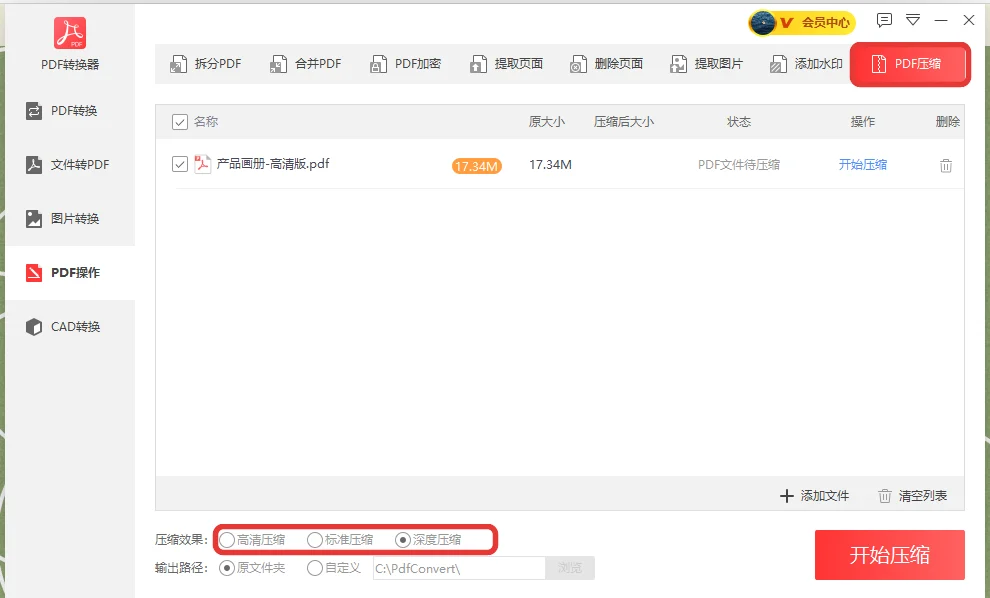Open the dropdown menu in title bar
The width and height of the screenshot is (990, 598).
point(913,20)
